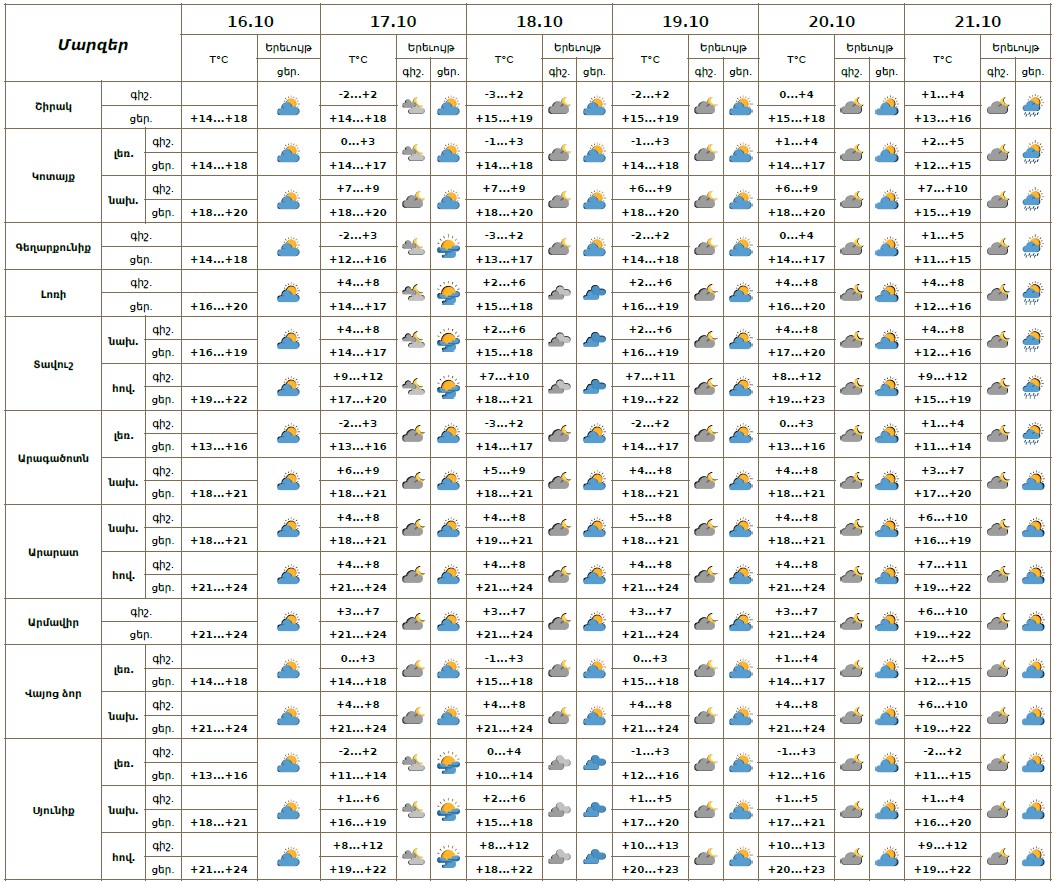Click Shirak's partly cloudy icon for 16.10
Screen dimensions: 1053x882
coord(289,106)
